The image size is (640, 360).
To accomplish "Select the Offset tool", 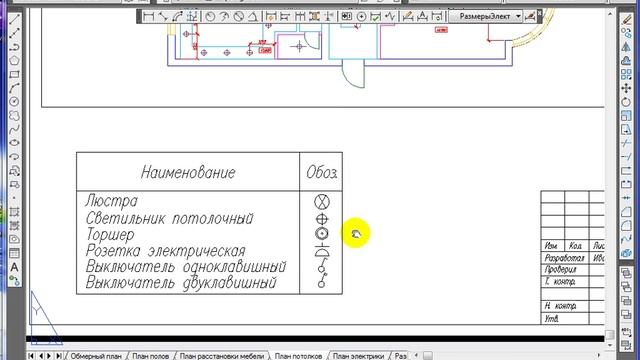I will pyautogui.click(x=626, y=60).
